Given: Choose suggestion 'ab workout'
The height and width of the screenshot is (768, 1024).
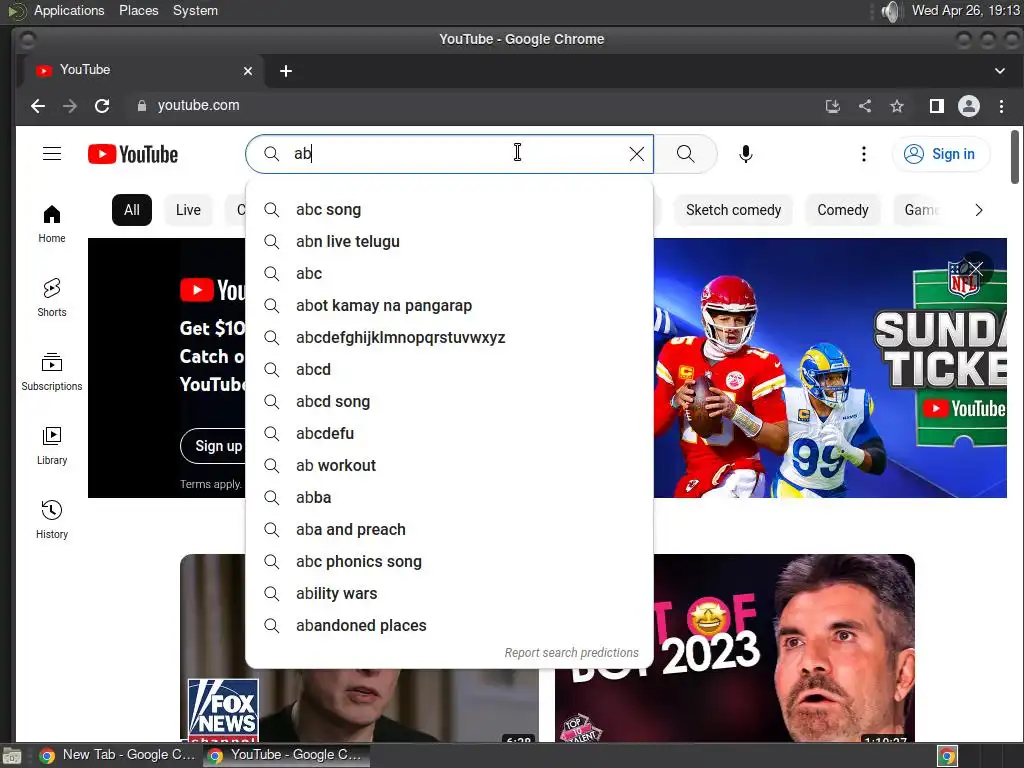Looking at the screenshot, I should [449, 466].
